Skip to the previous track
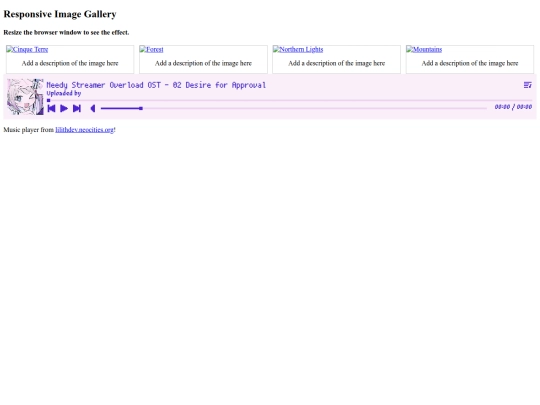The image size is (540, 405). 51,108
